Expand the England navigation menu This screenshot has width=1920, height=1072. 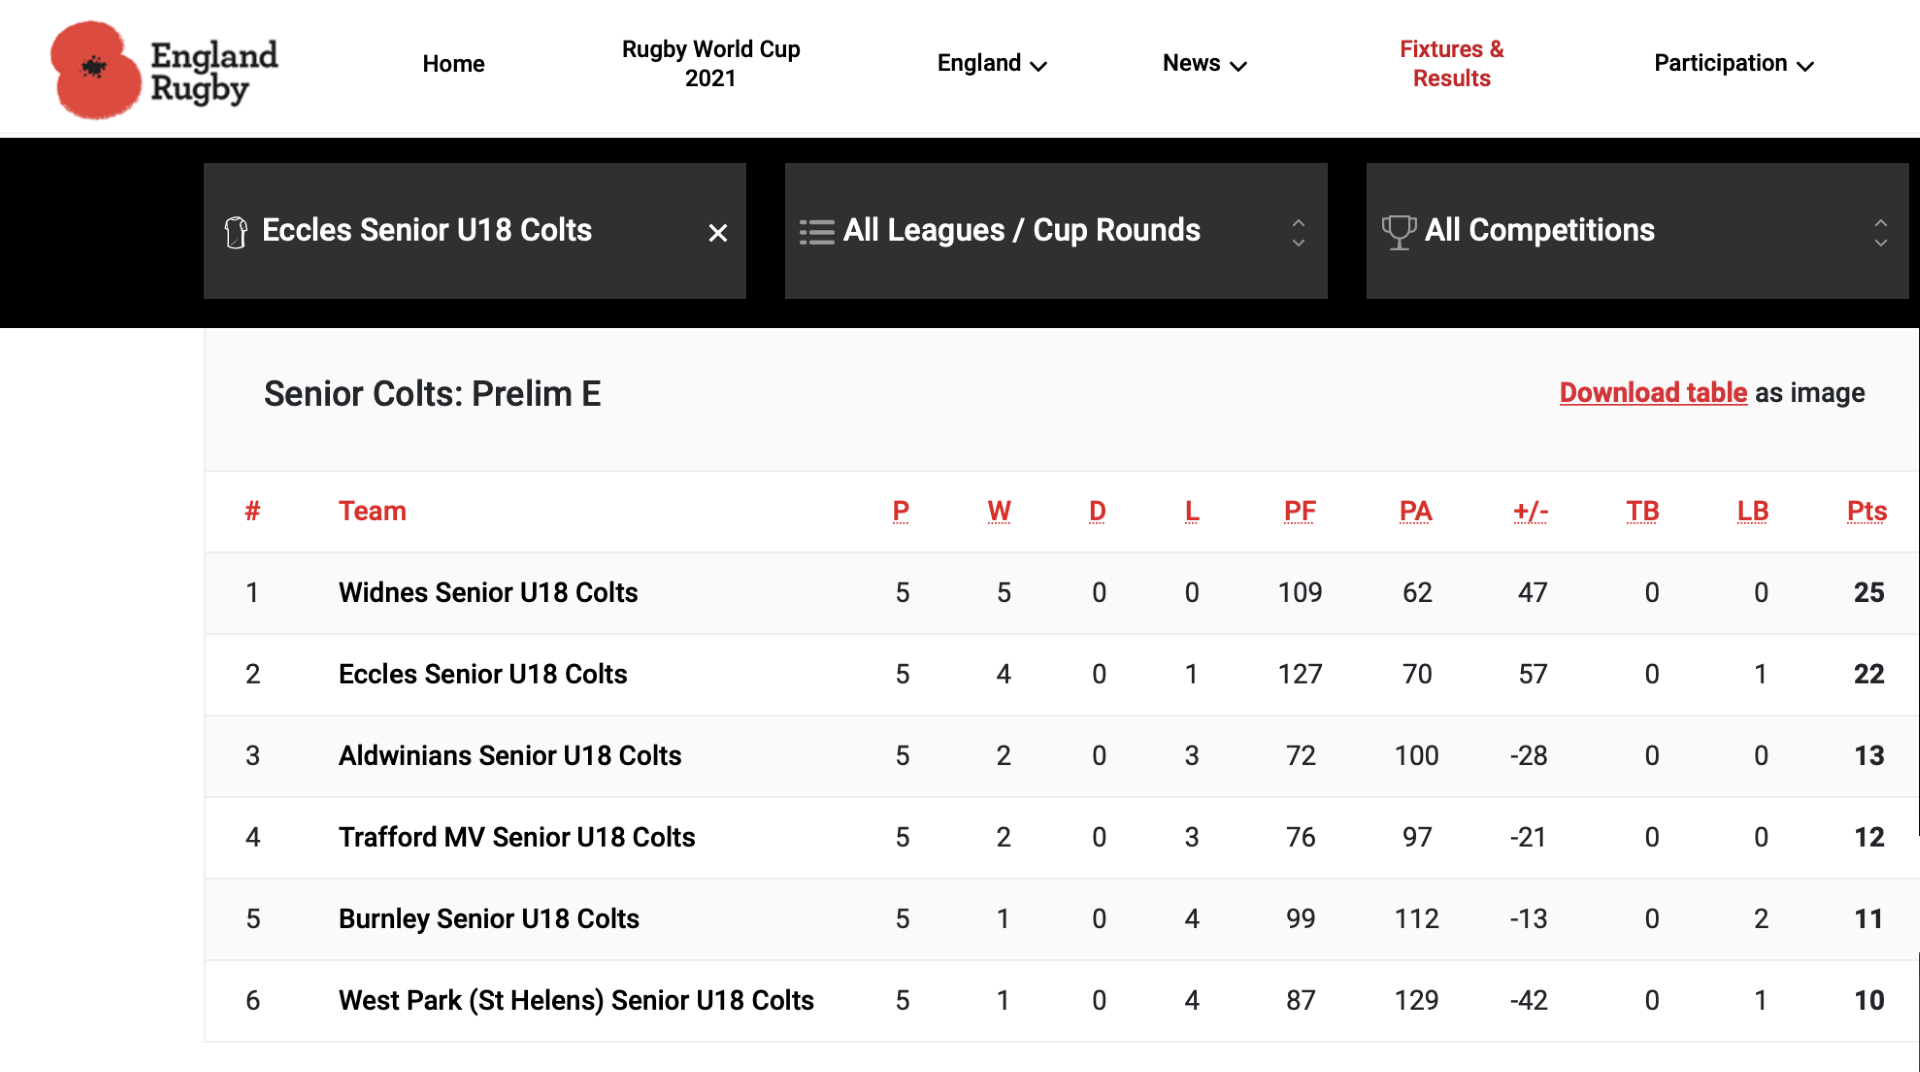[x=991, y=64]
